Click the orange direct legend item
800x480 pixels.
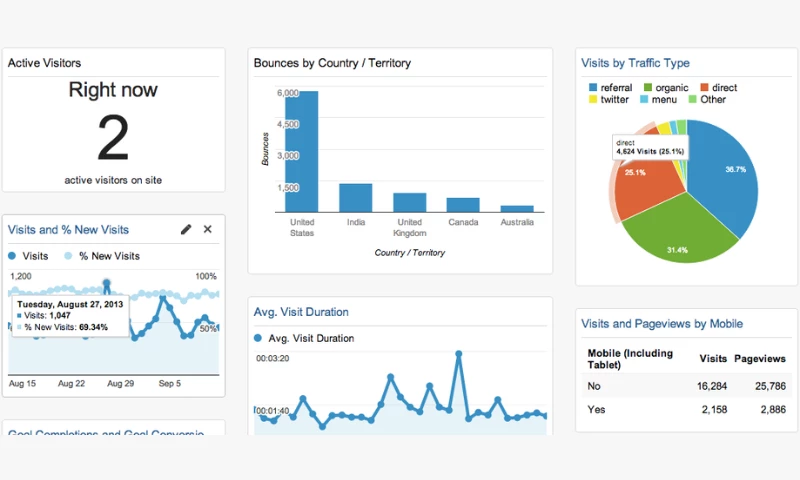click(717, 88)
